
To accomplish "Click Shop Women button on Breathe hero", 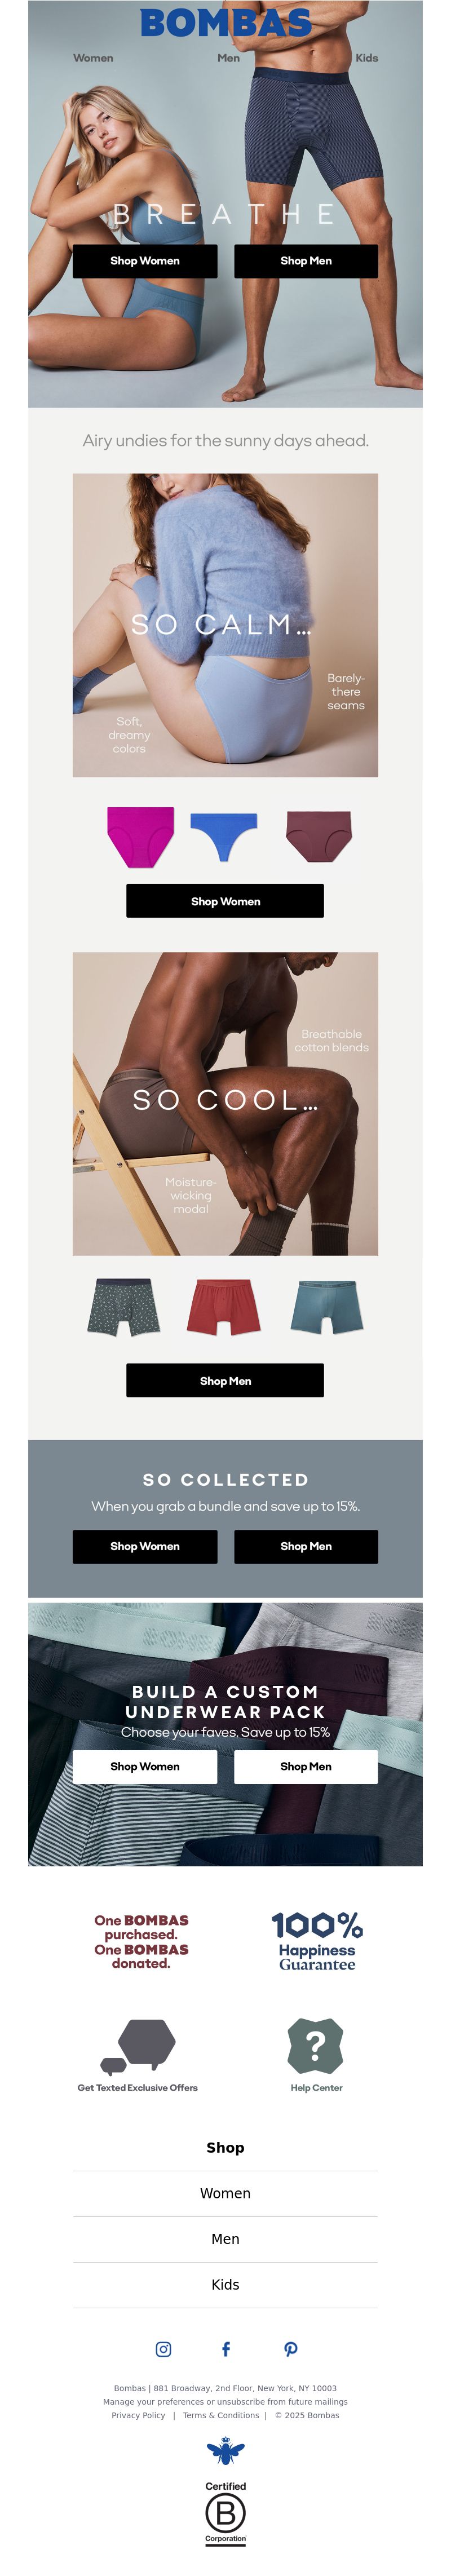I will tap(145, 261).
